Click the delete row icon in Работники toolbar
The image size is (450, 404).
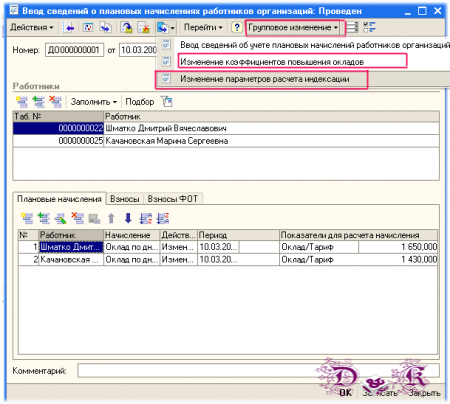[x=55, y=102]
